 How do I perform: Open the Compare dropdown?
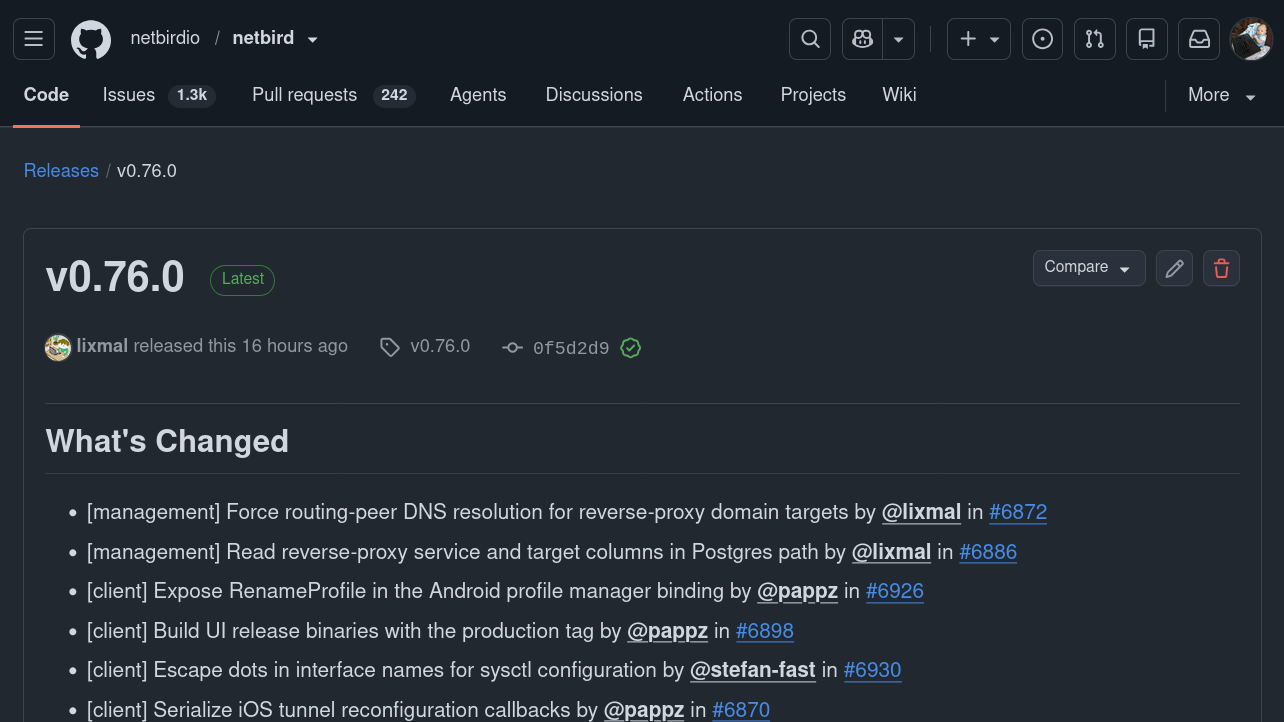[1089, 268]
